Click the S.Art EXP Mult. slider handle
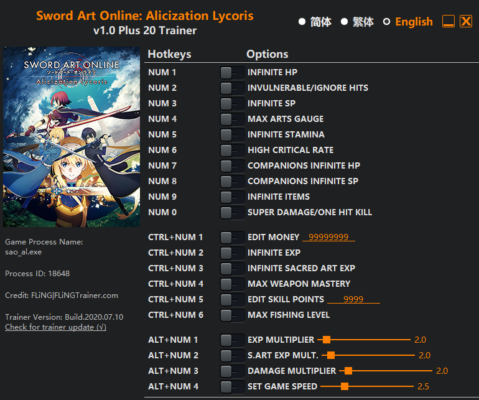 (x=331, y=355)
